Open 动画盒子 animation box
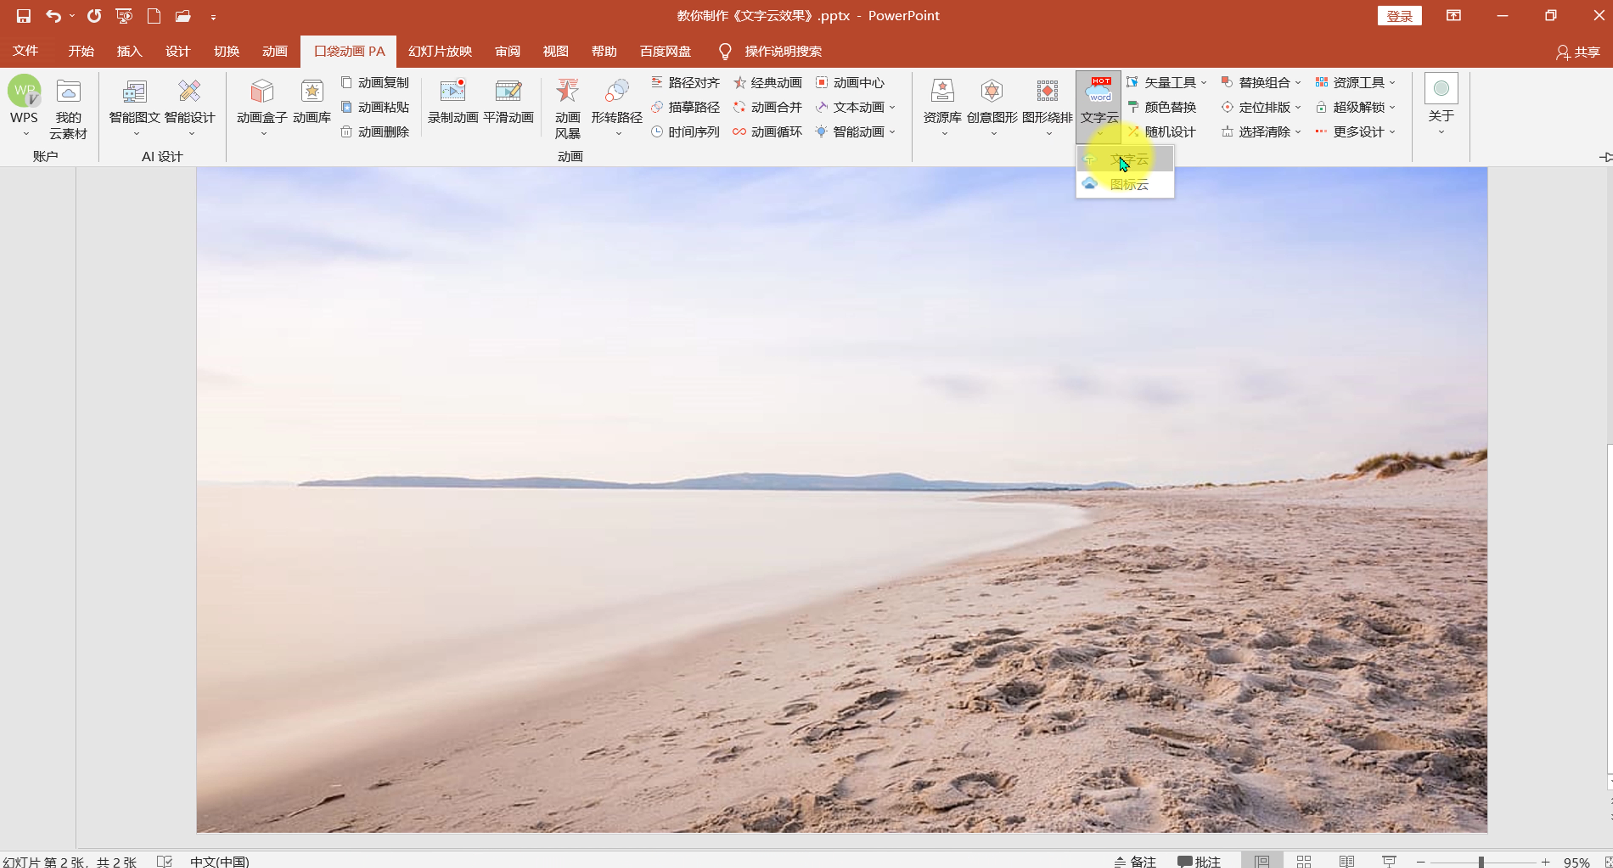The height and width of the screenshot is (868, 1613). (262, 107)
